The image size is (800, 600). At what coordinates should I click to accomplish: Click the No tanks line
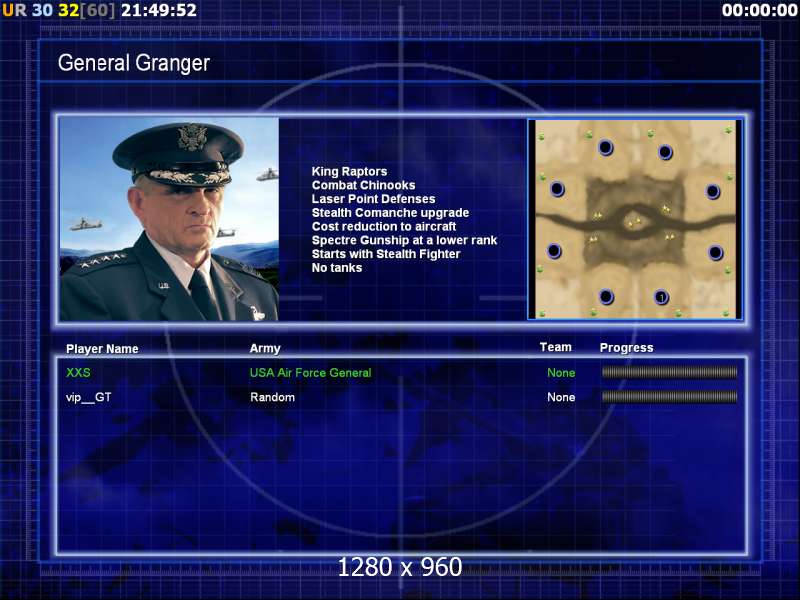click(x=337, y=268)
